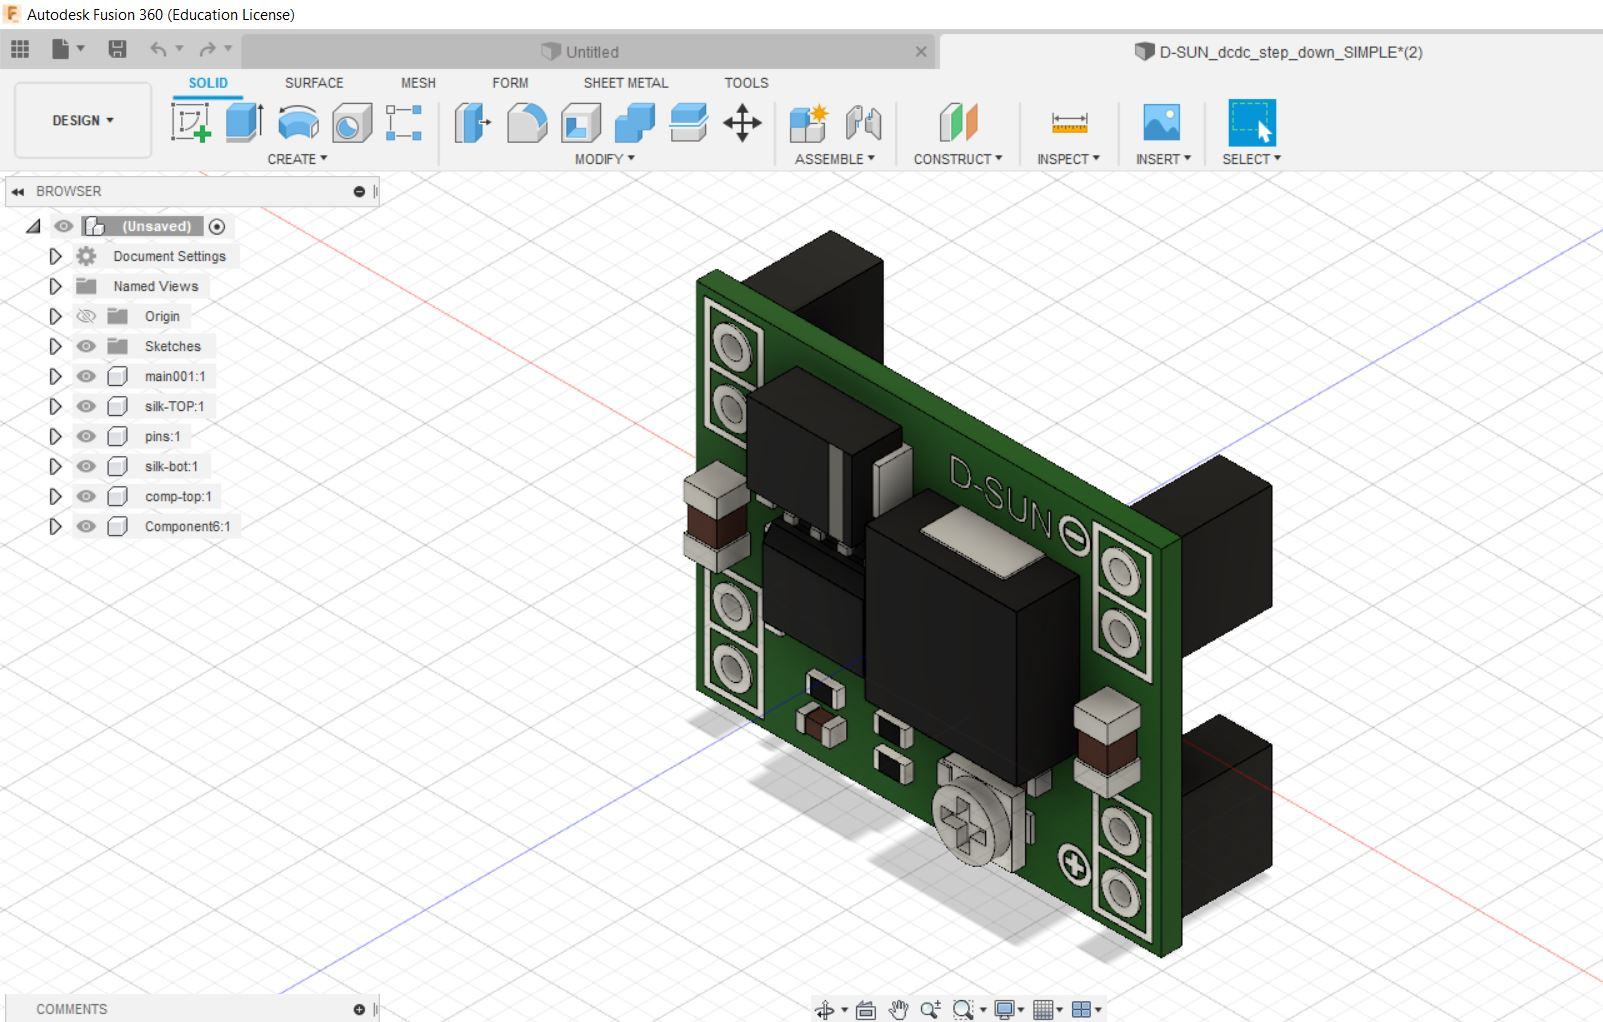This screenshot has height=1022, width=1603.
Task: Select the Create Sketch tool
Action: 190,123
